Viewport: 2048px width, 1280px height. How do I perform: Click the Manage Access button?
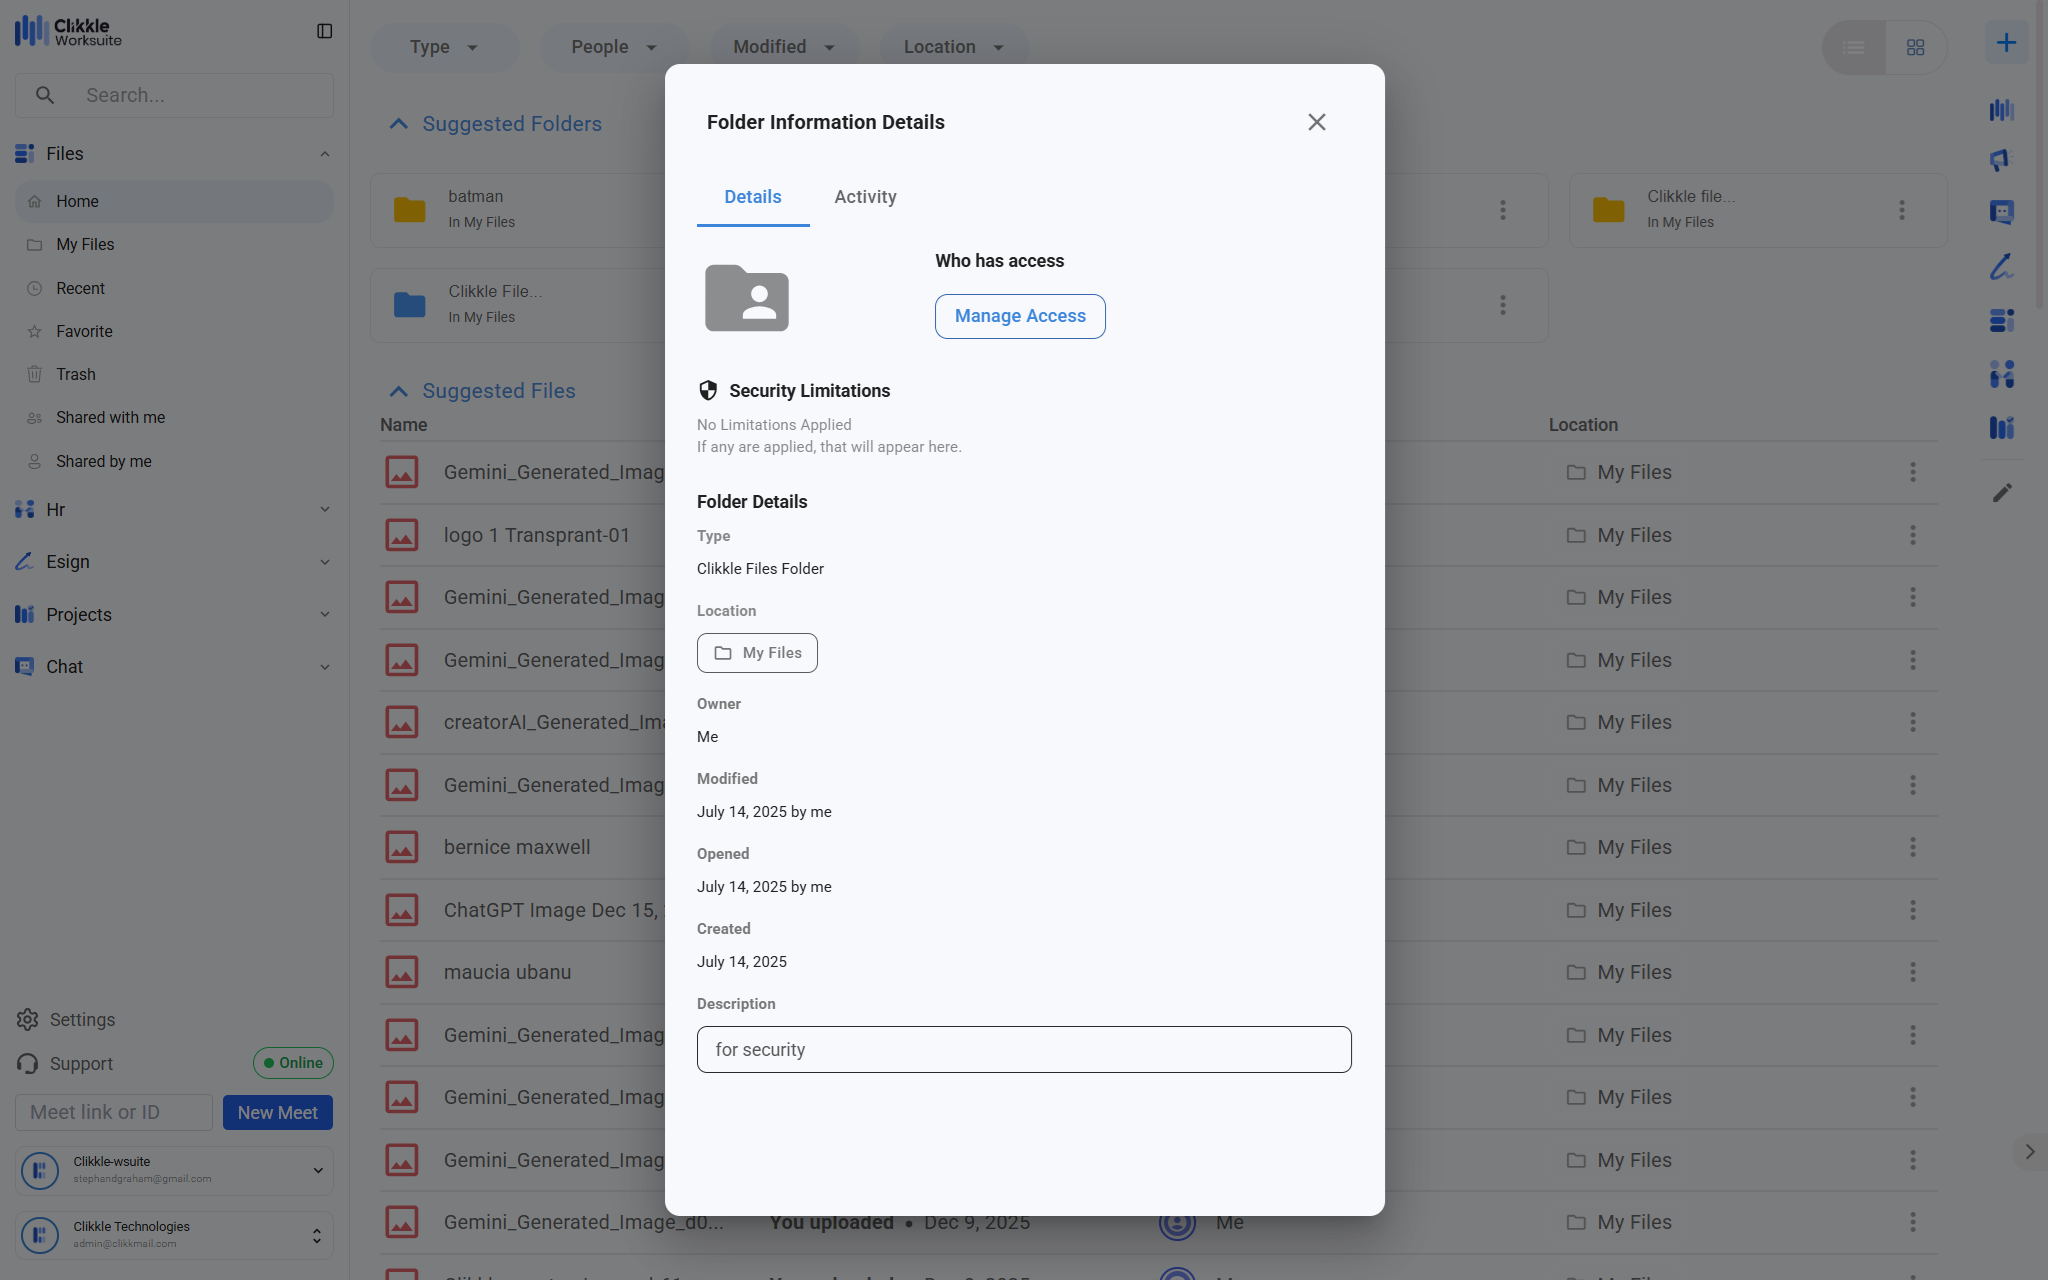tap(1019, 316)
